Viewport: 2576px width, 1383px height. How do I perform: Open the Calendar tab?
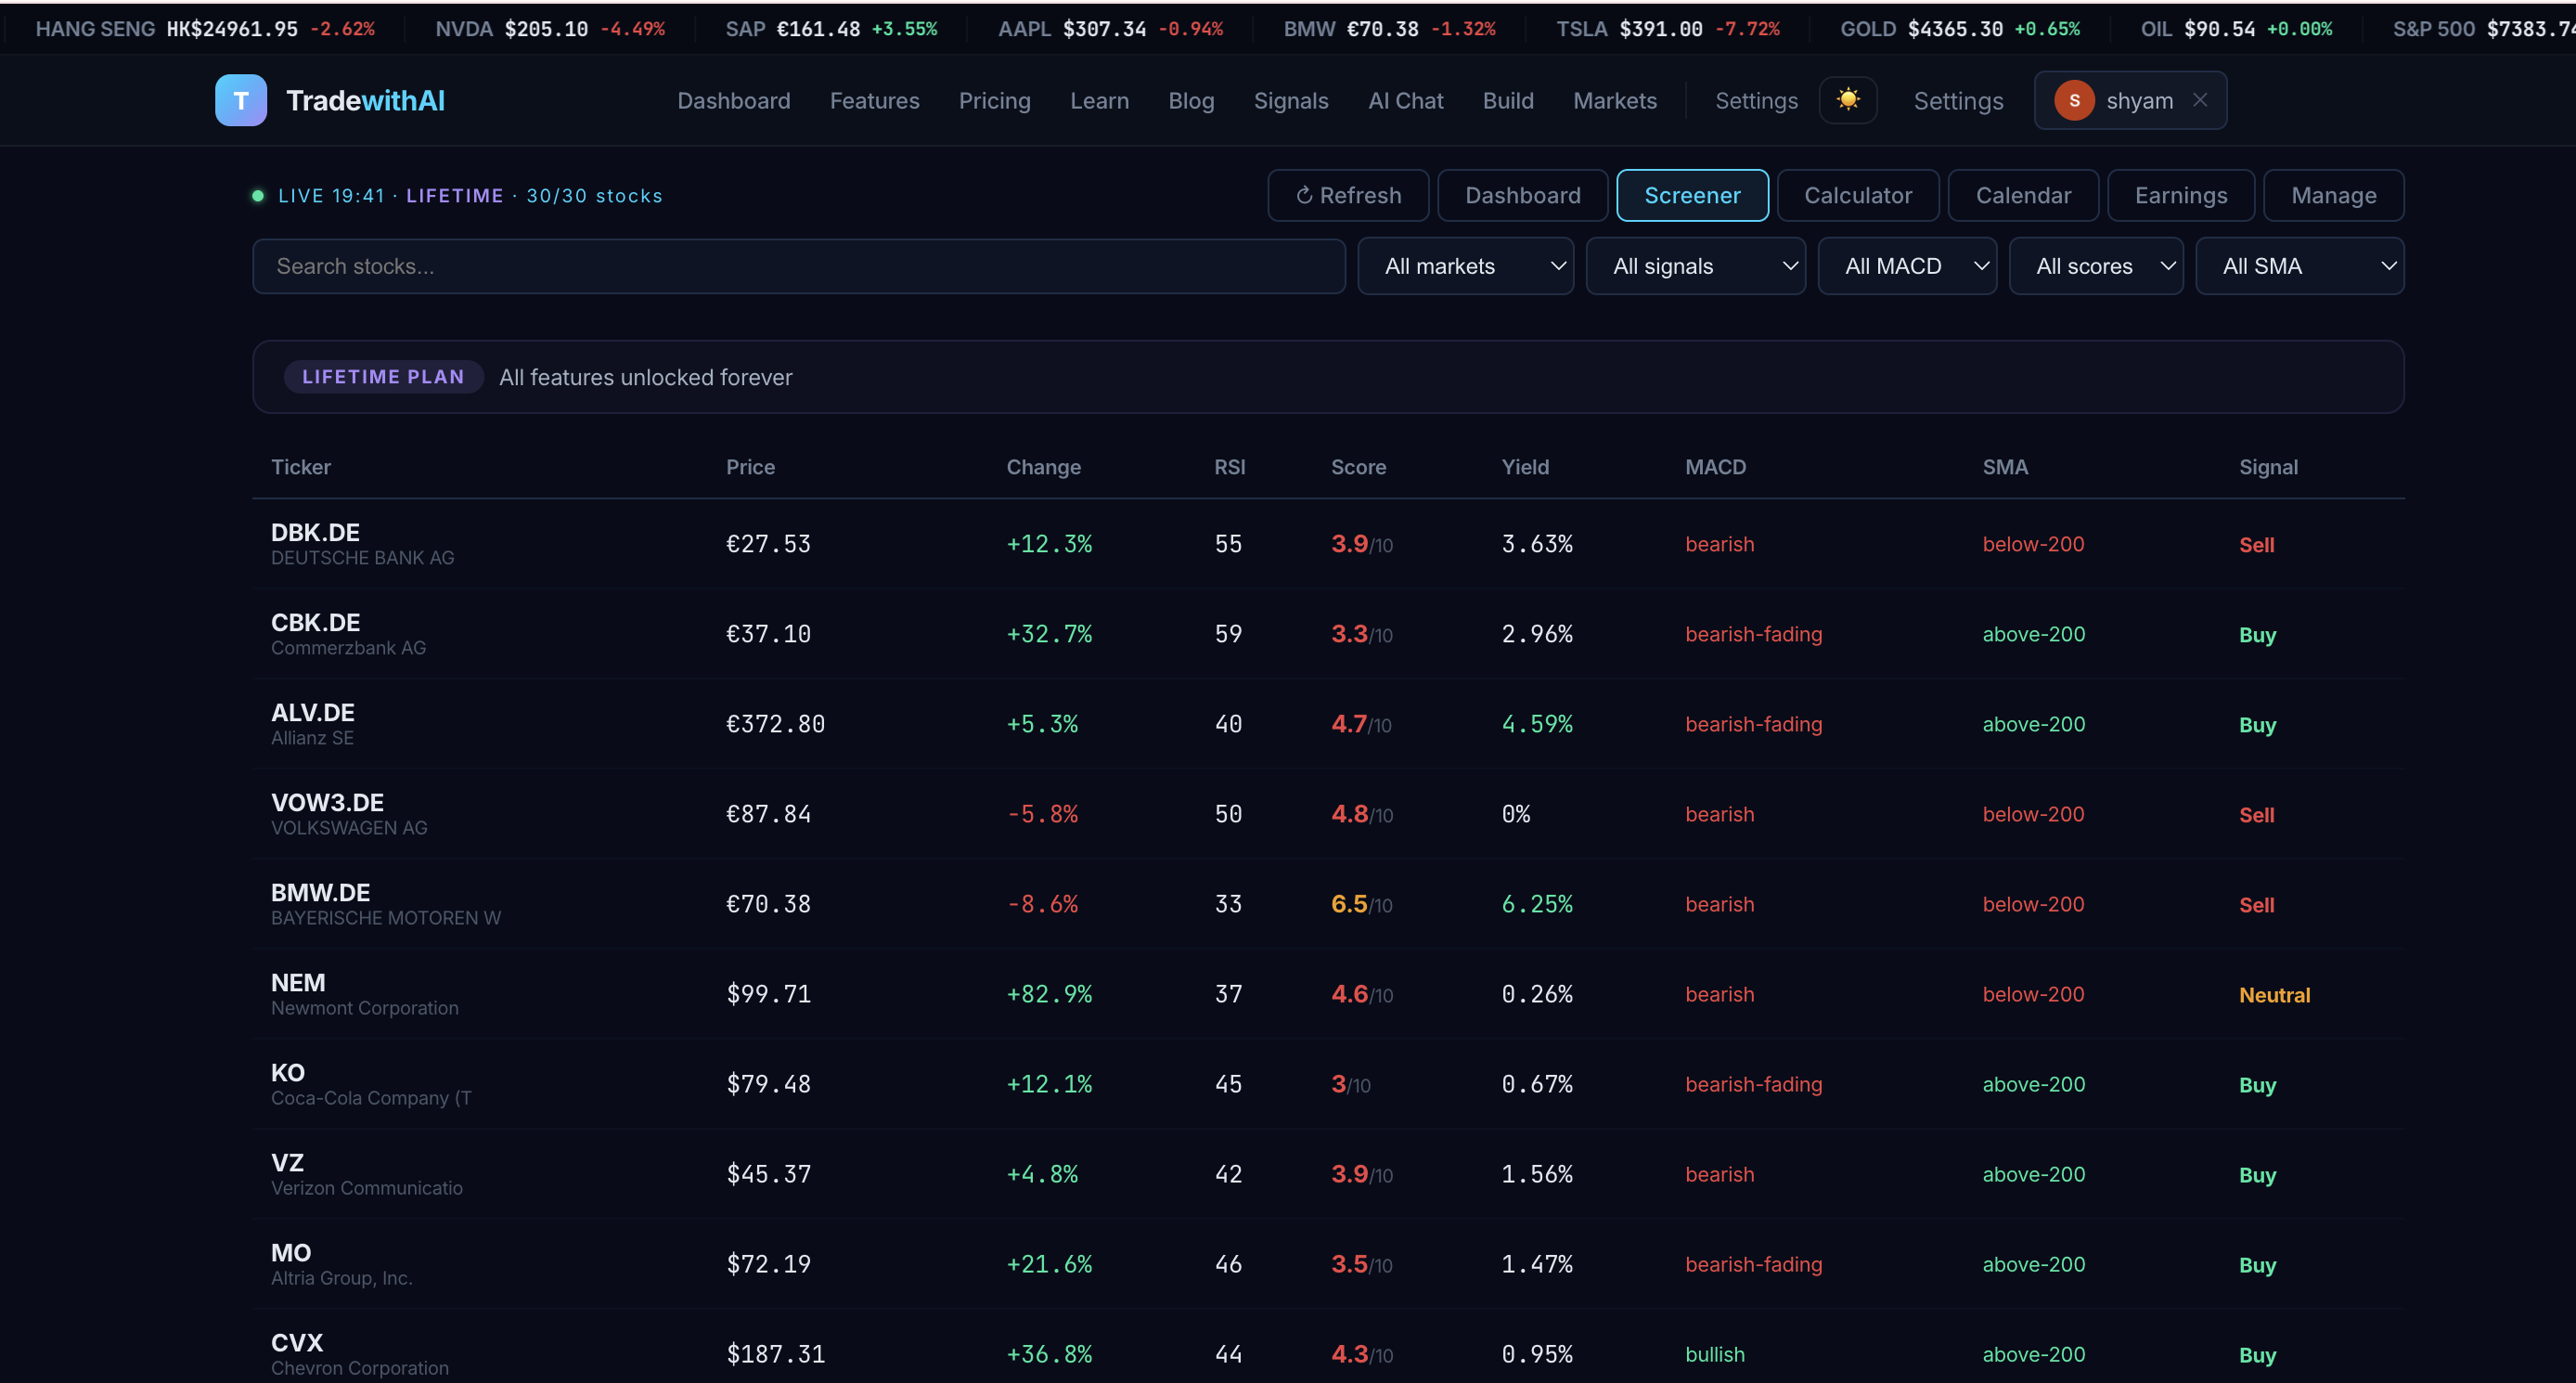point(2023,195)
